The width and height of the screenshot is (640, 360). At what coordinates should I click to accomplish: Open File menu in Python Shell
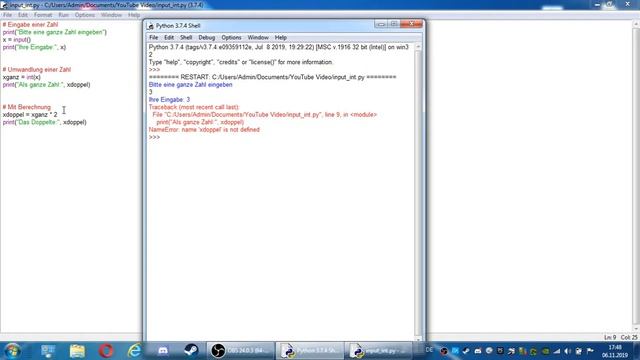(x=153, y=38)
